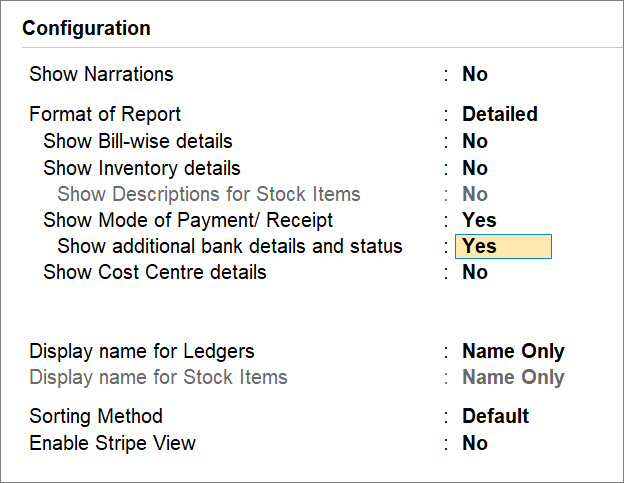The width and height of the screenshot is (624, 483).
Task: Select the Format of Report label
Action: (105, 115)
